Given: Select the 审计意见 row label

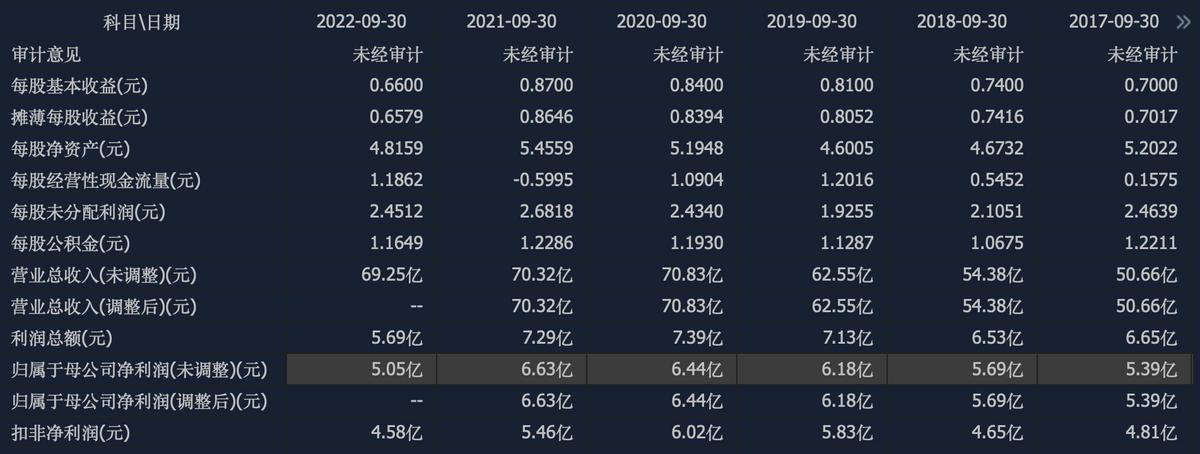Looking at the screenshot, I should click(x=45, y=54).
